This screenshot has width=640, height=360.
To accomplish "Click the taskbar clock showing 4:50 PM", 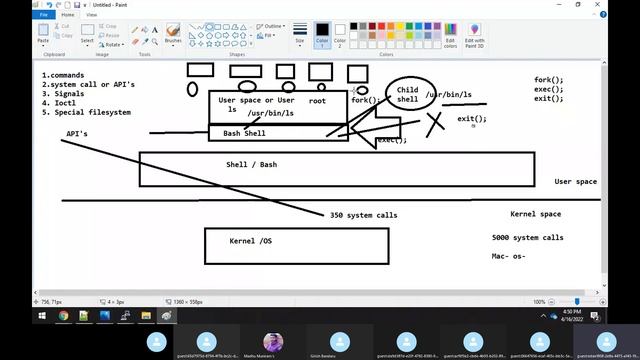I will [x=572, y=315].
